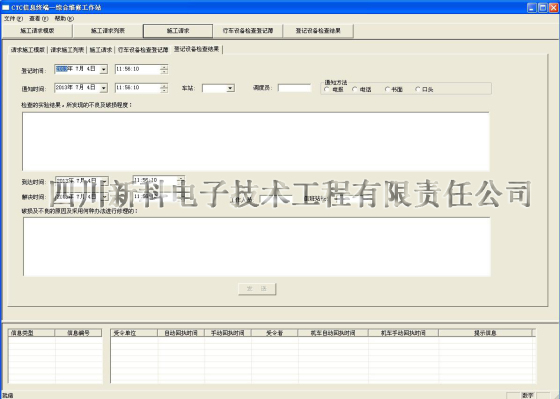Expand the 登记时间 date dropdown
Screen dimensions: 560x399
104,69
